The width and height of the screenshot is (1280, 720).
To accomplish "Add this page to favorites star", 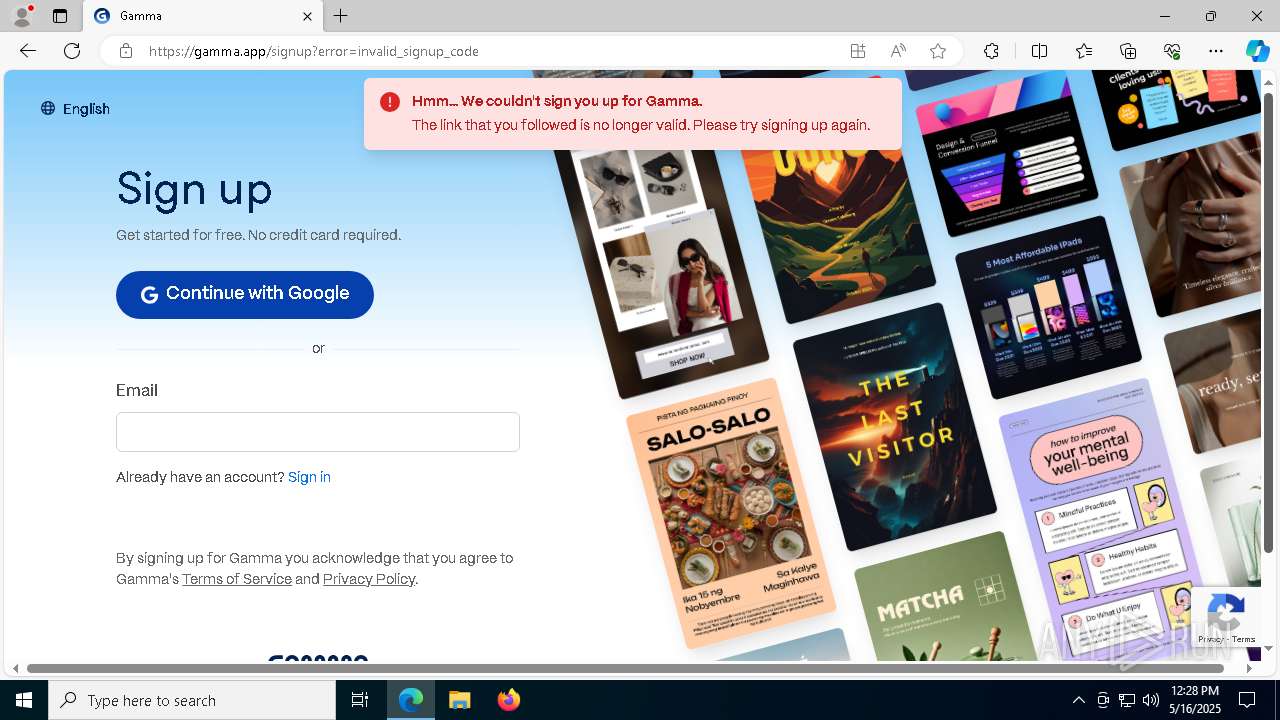I will [938, 51].
